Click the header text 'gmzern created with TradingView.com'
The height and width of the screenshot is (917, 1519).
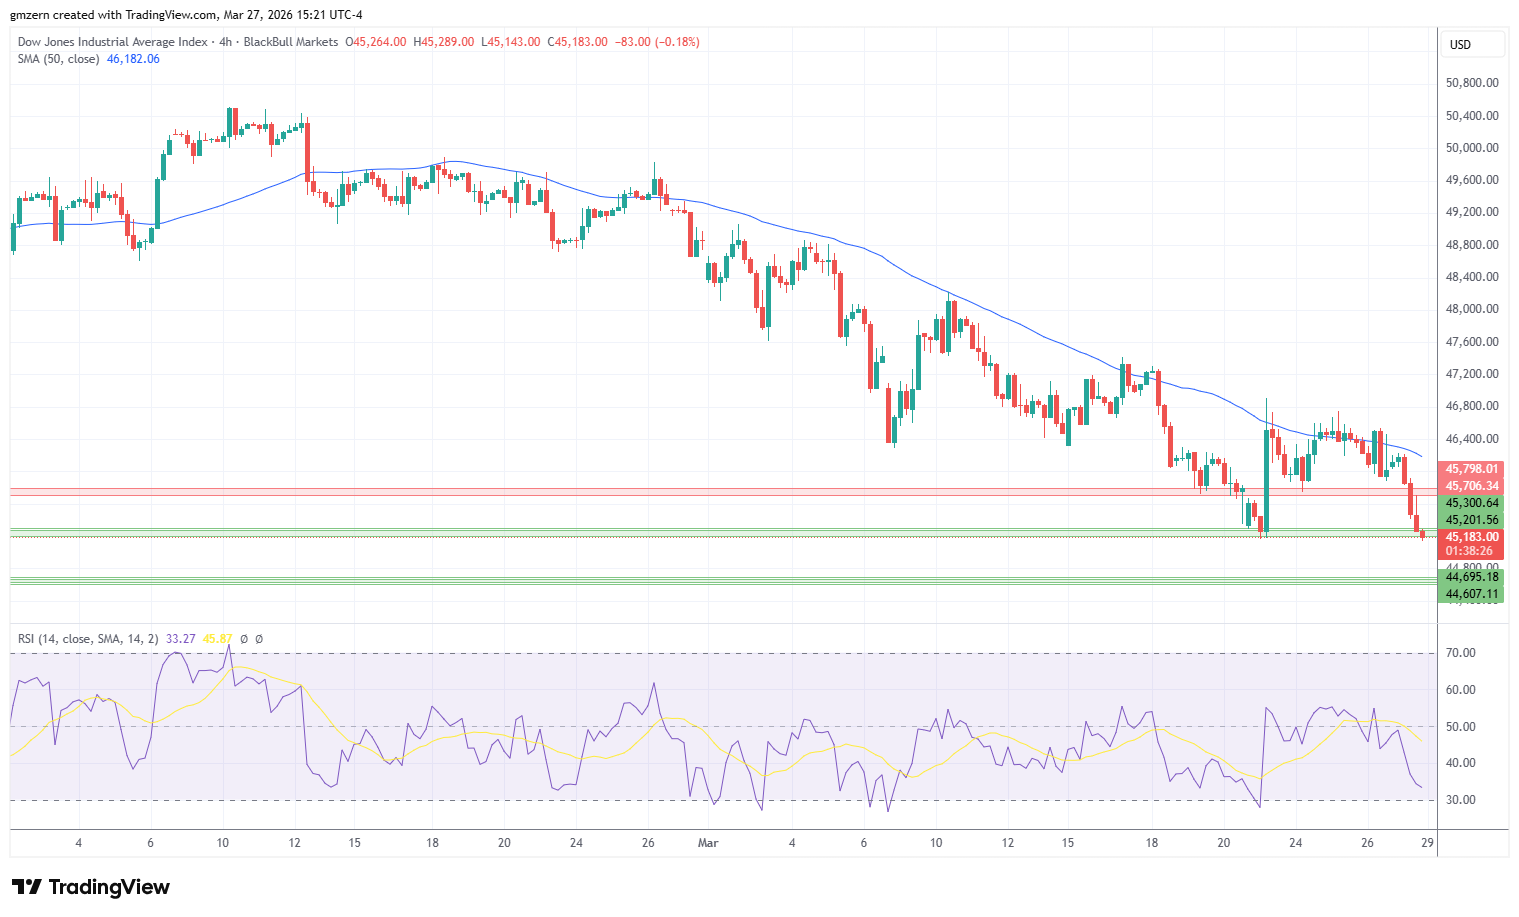point(113,15)
